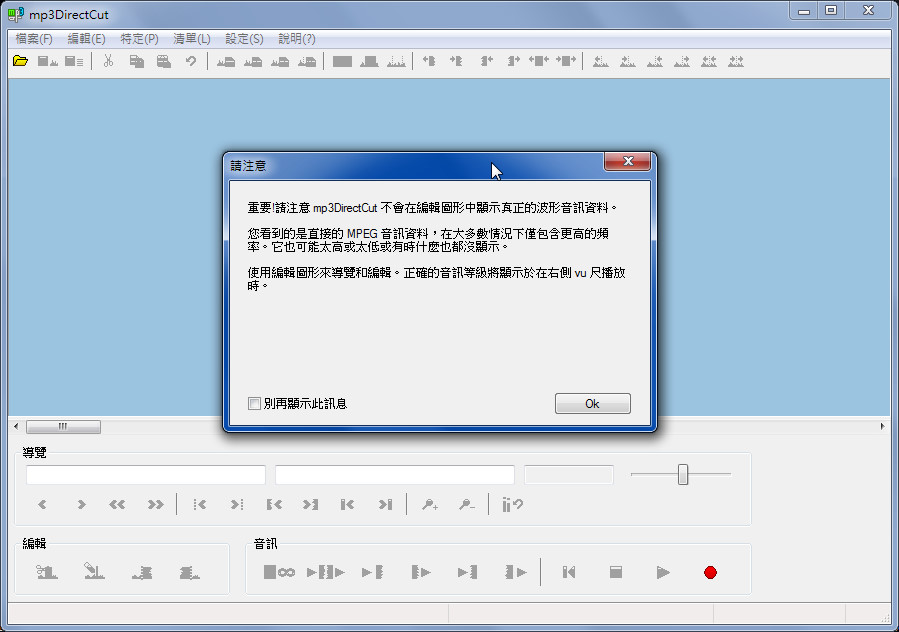Image resolution: width=899 pixels, height=632 pixels.
Task: Click the red record button
Action: 710,572
